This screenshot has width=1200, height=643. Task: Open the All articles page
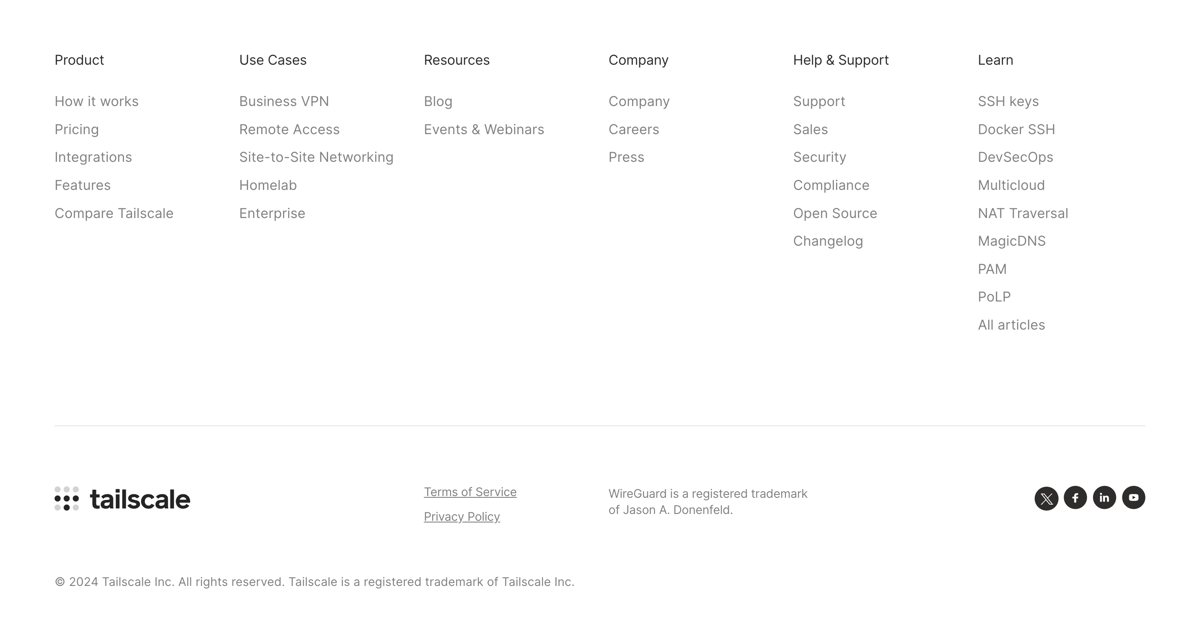(x=1011, y=324)
